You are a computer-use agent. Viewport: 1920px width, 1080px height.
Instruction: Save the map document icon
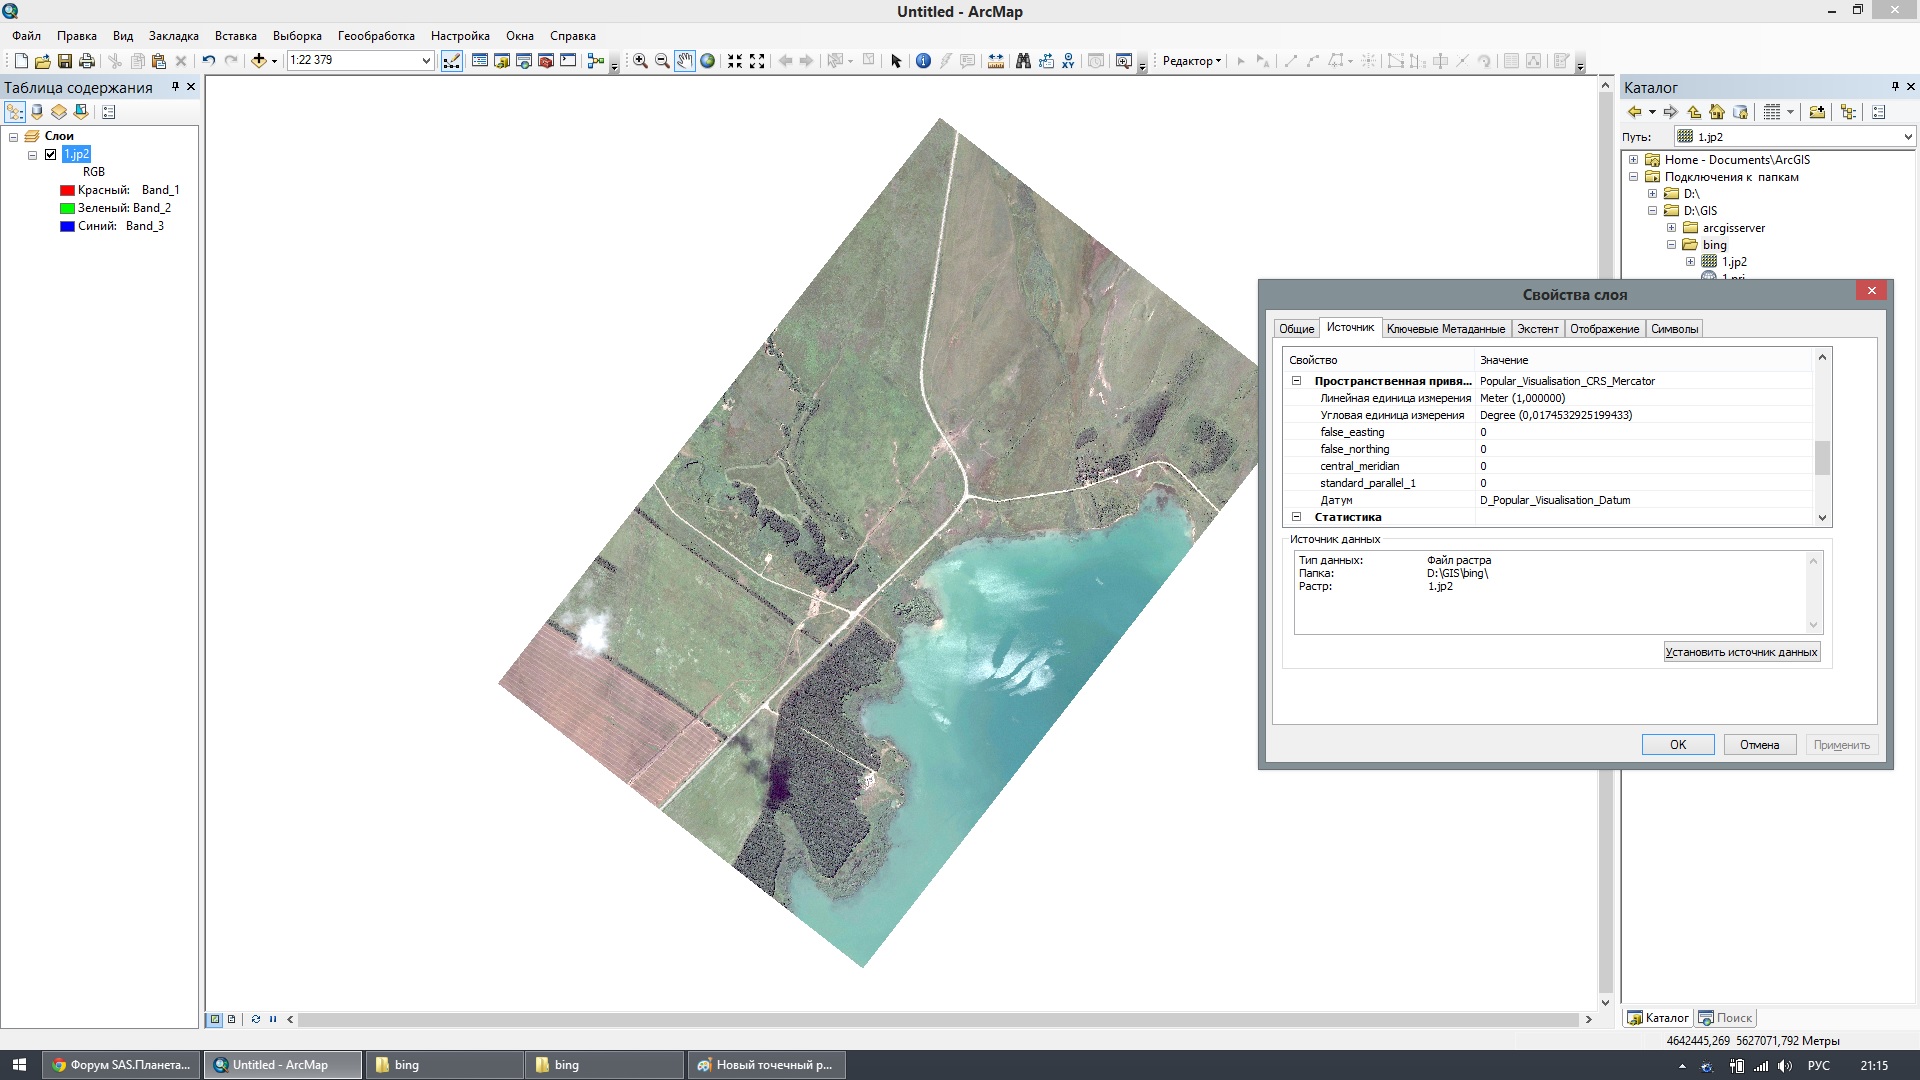coord(65,61)
